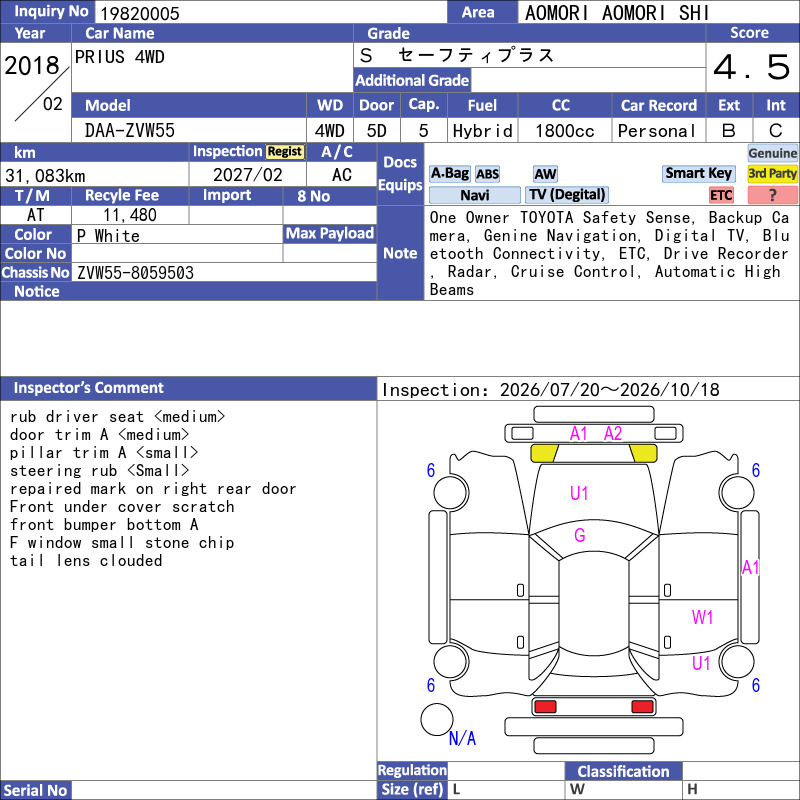Click the right red tail lamp on diagram
The width and height of the screenshot is (800, 800).
(642, 707)
